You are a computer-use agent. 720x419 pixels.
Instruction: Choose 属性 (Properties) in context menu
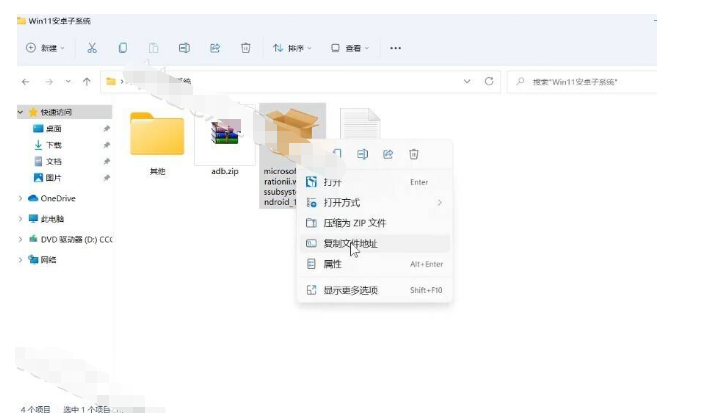pyautogui.click(x=375, y=264)
